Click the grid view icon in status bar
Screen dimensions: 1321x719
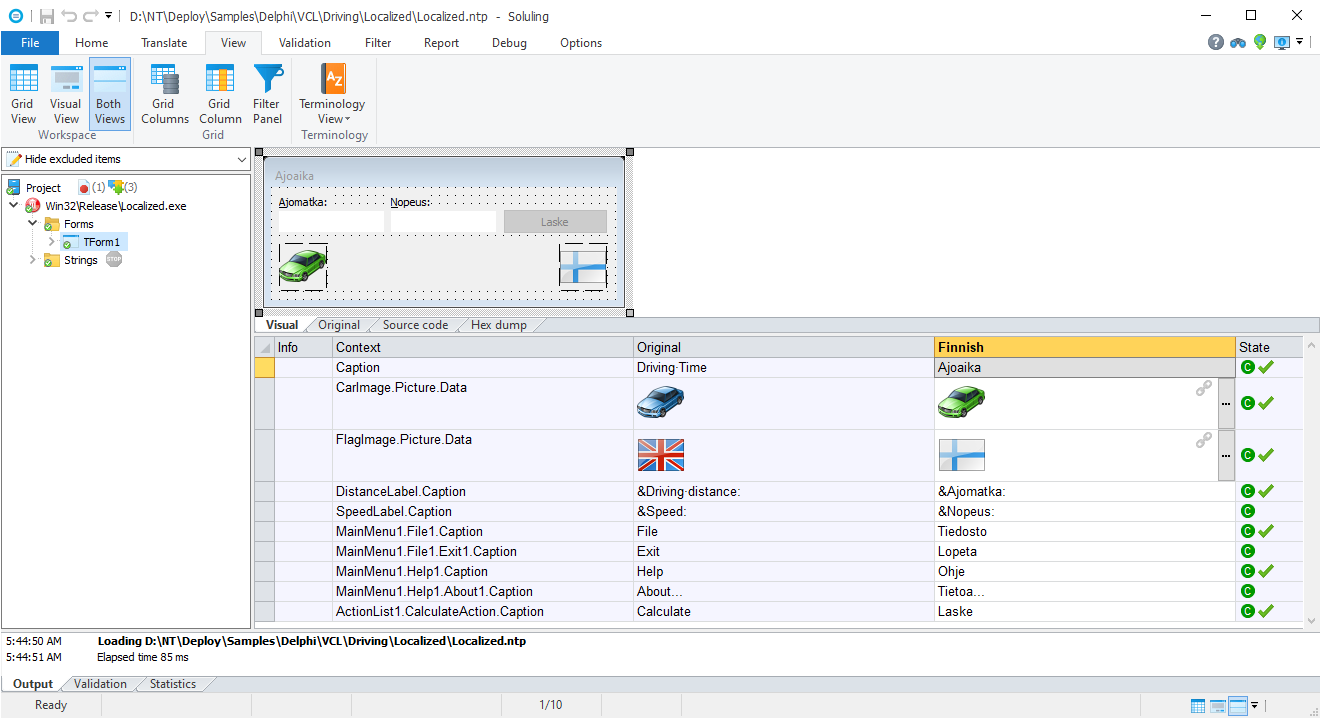coord(1199,706)
